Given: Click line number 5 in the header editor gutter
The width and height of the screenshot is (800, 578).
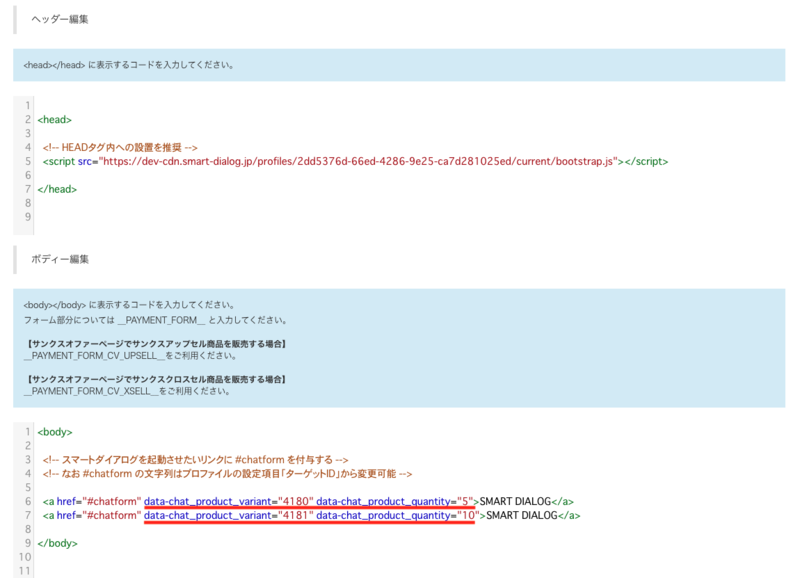Looking at the screenshot, I should point(28,161).
